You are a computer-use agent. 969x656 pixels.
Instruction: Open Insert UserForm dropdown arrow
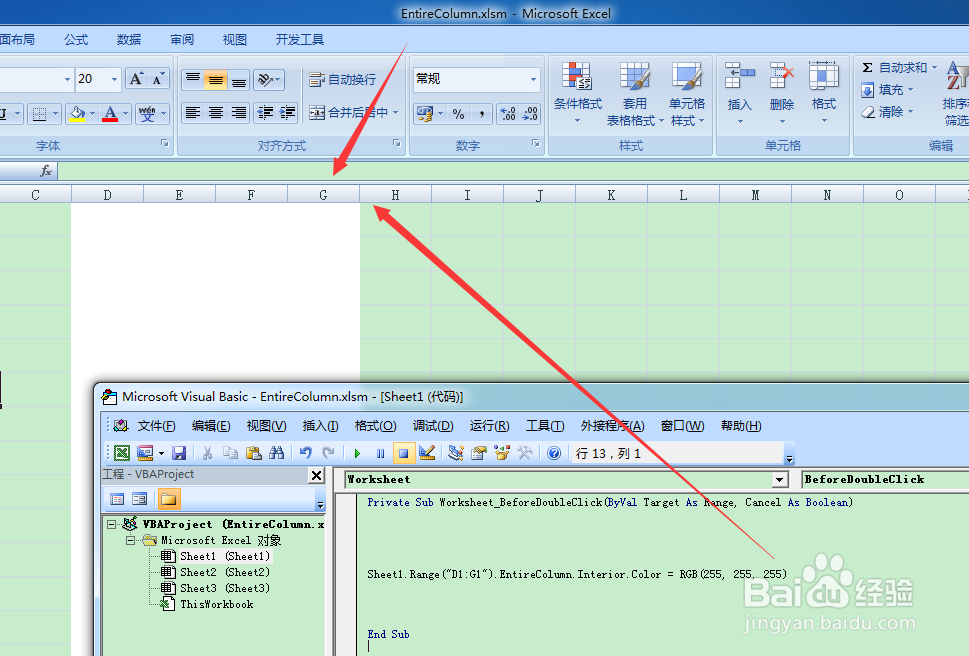click(161, 453)
